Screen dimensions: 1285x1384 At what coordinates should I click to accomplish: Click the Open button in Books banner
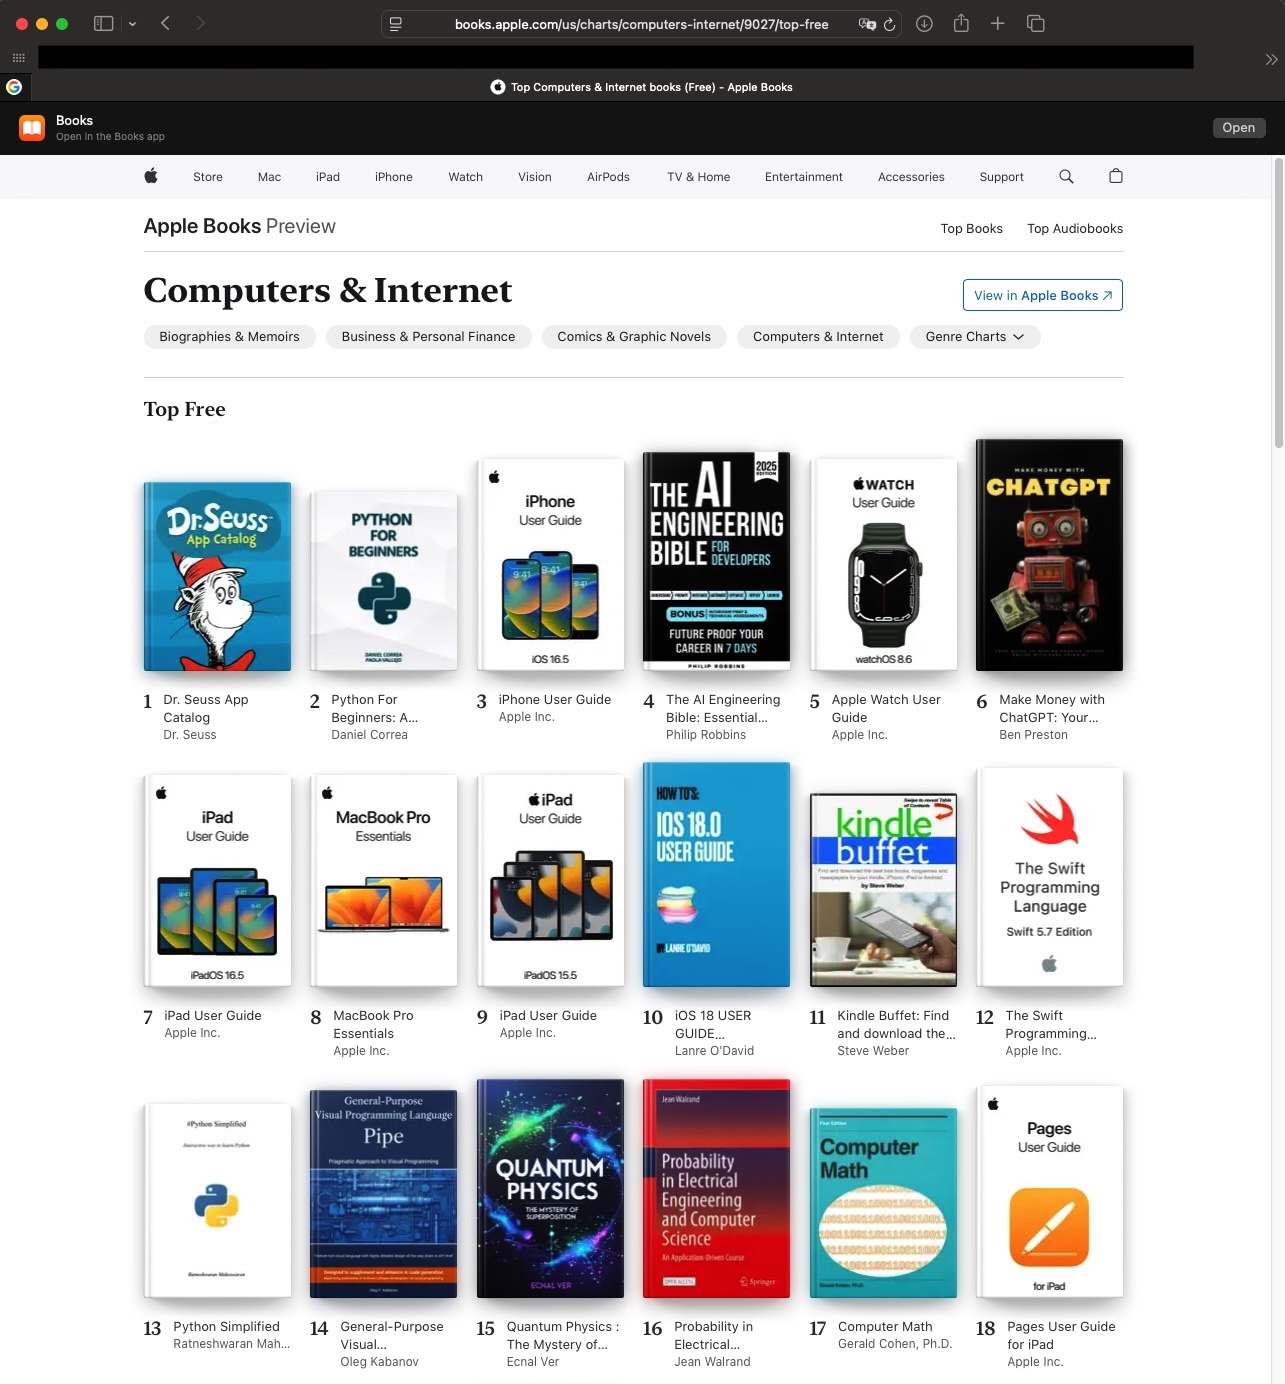(1238, 128)
